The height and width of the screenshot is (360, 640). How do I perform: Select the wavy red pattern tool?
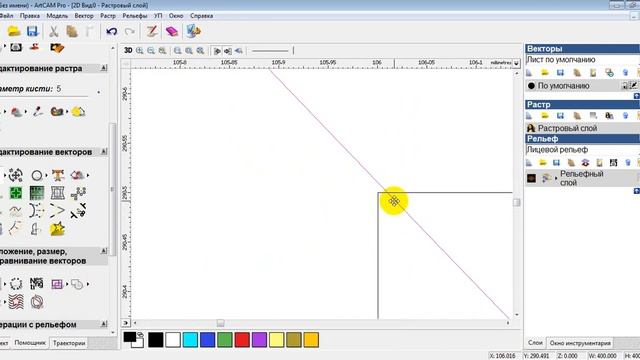[16, 302]
